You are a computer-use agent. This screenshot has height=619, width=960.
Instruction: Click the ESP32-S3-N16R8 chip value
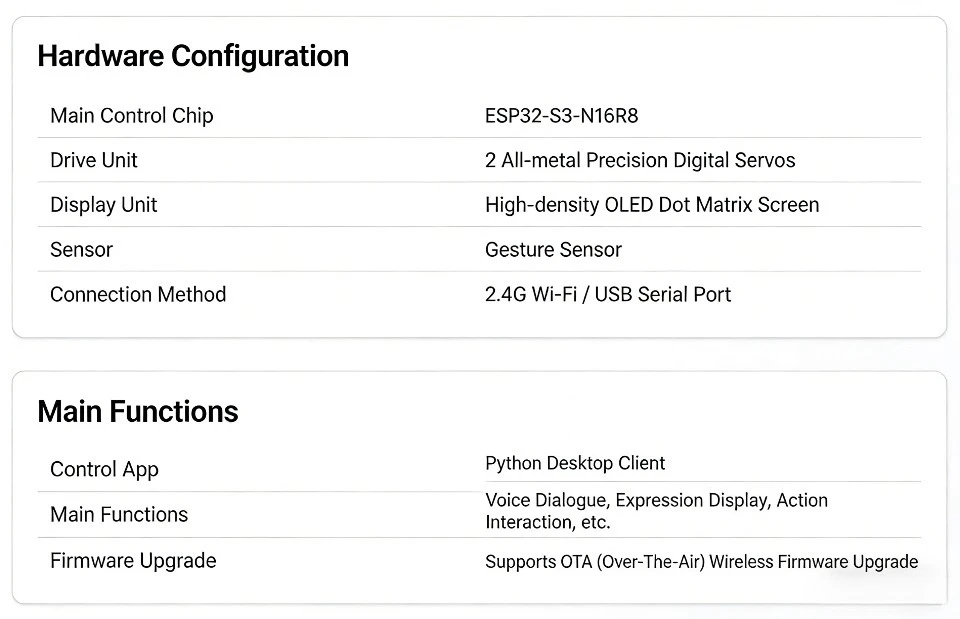(561, 116)
